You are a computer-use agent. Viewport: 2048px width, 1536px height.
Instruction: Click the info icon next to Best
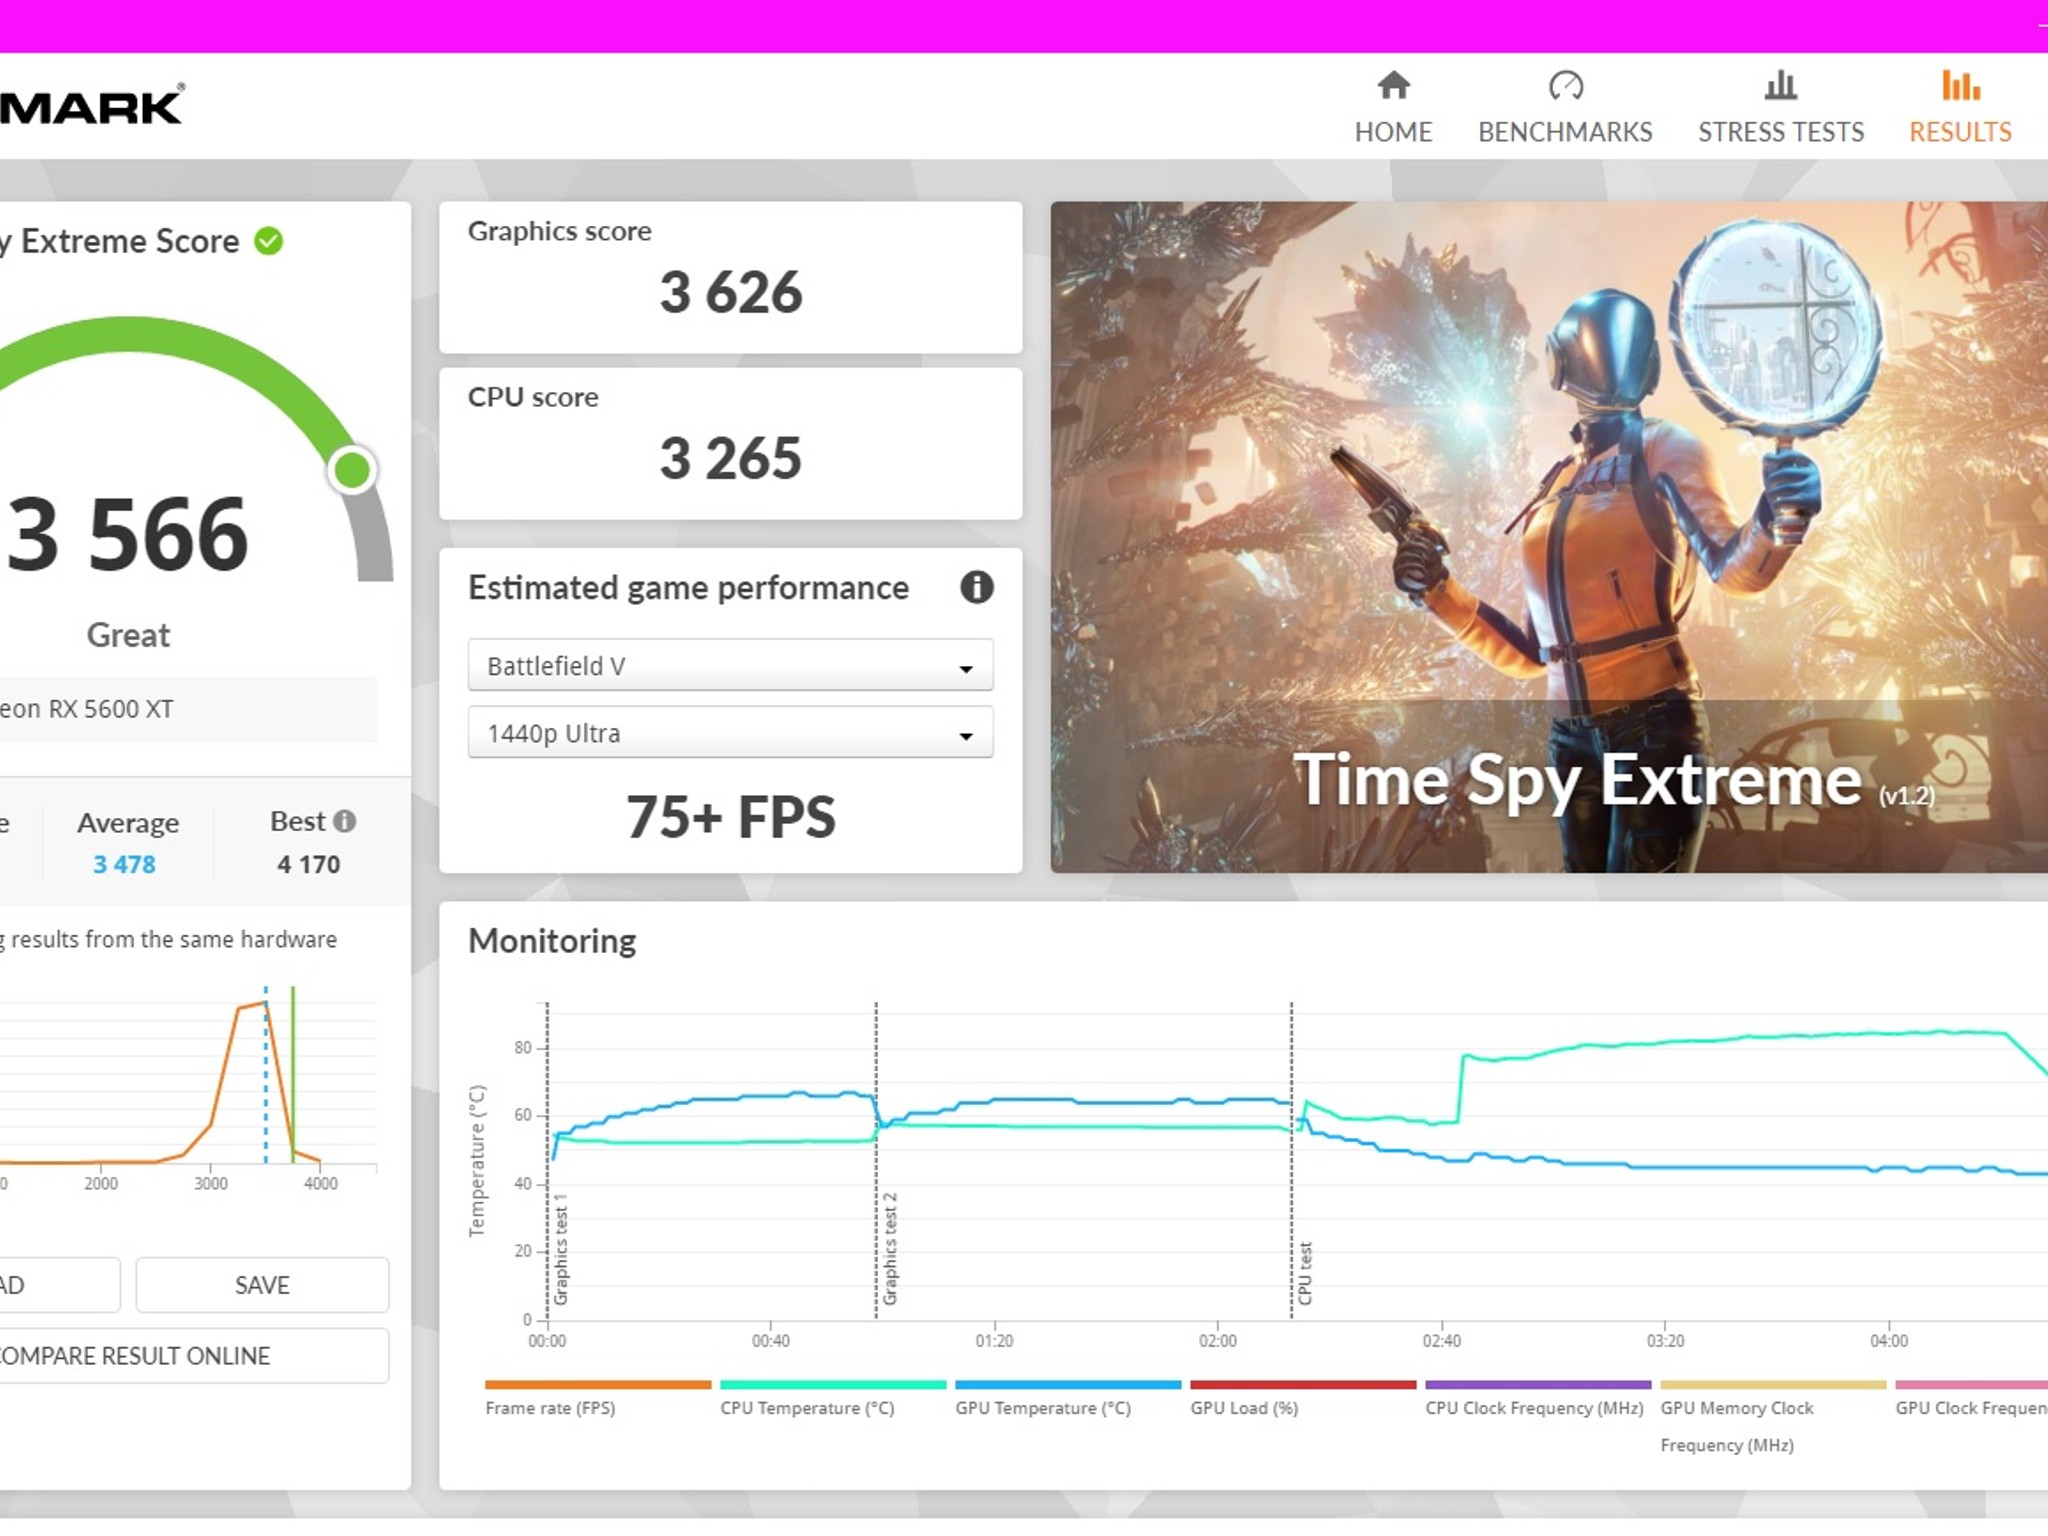click(x=345, y=821)
